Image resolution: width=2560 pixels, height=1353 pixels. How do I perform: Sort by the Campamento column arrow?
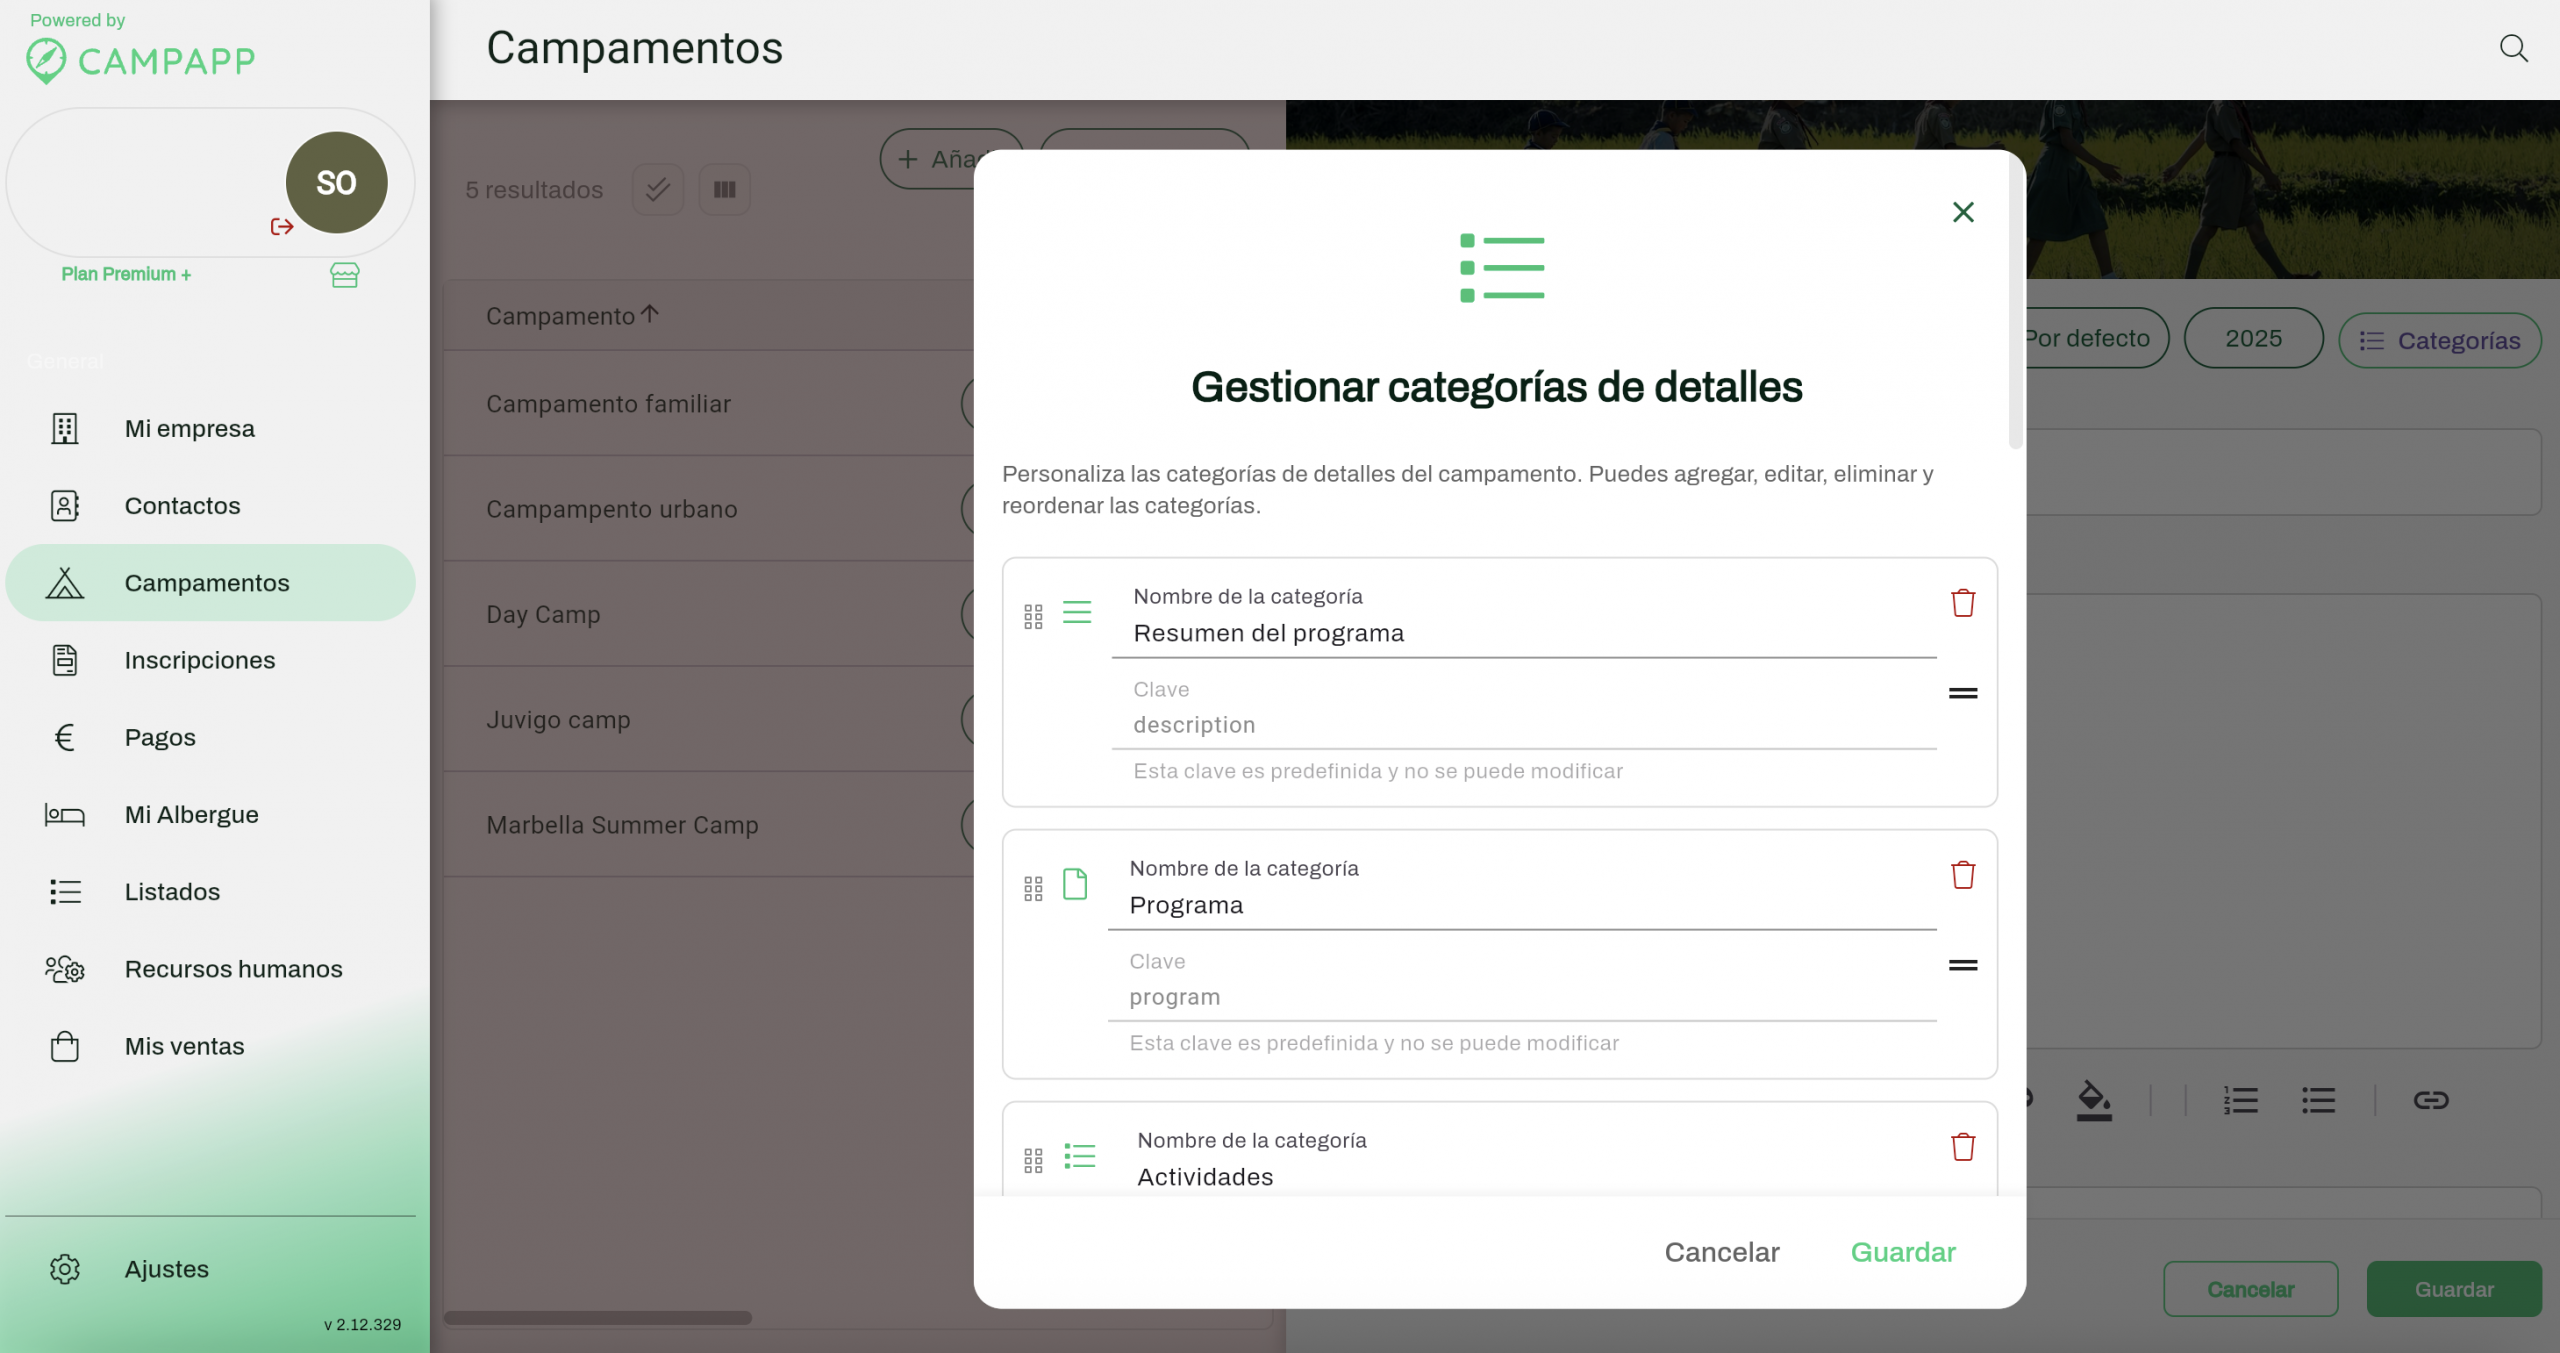click(650, 314)
